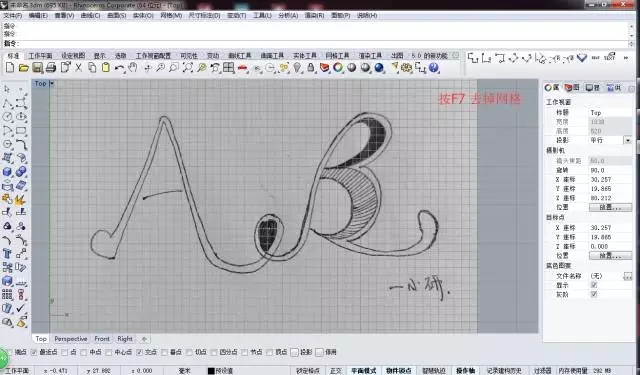
Task: Enable the 中点 object snap checkbox
Action: (84, 352)
